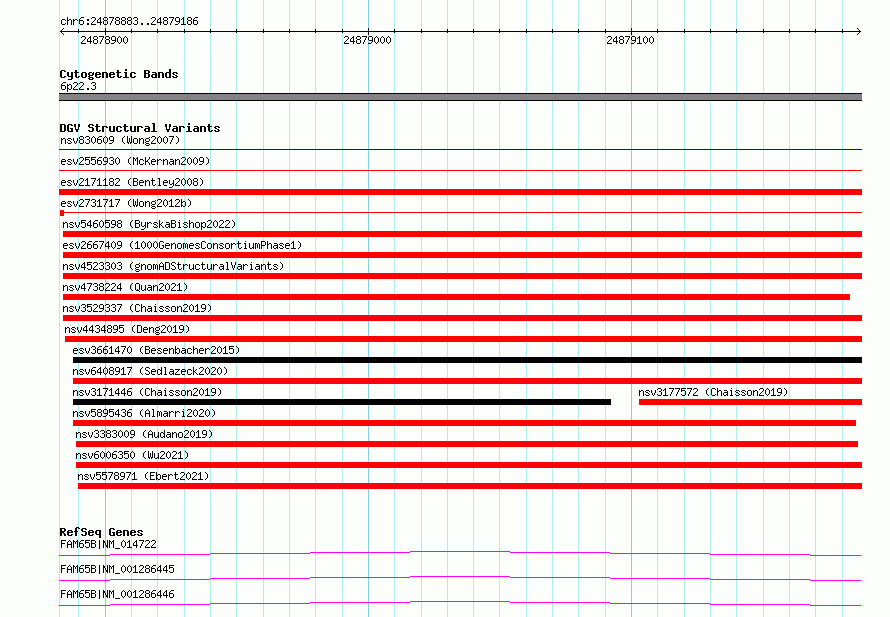Screen dimensions: 890x617
Task: Click nsv4523303 (gnomADStructuralVariants) label
Action: coord(173,266)
